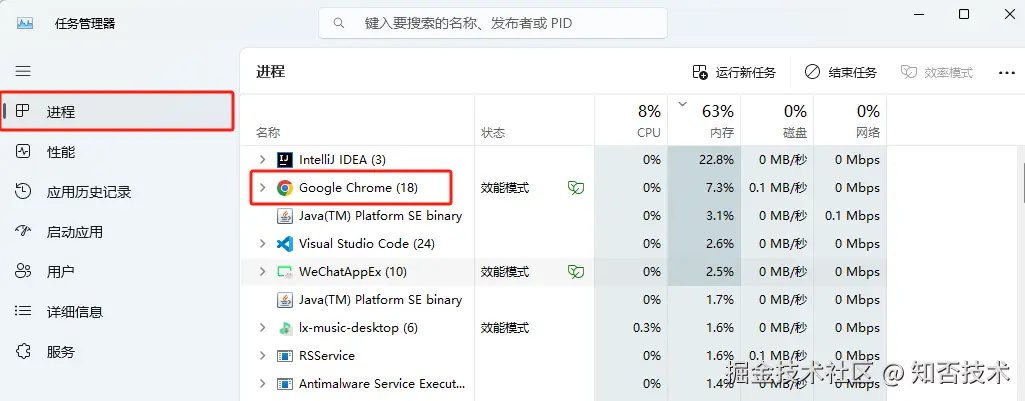Click the lx-music-desktop process icon
This screenshot has width=1025, height=401.
[x=284, y=328]
